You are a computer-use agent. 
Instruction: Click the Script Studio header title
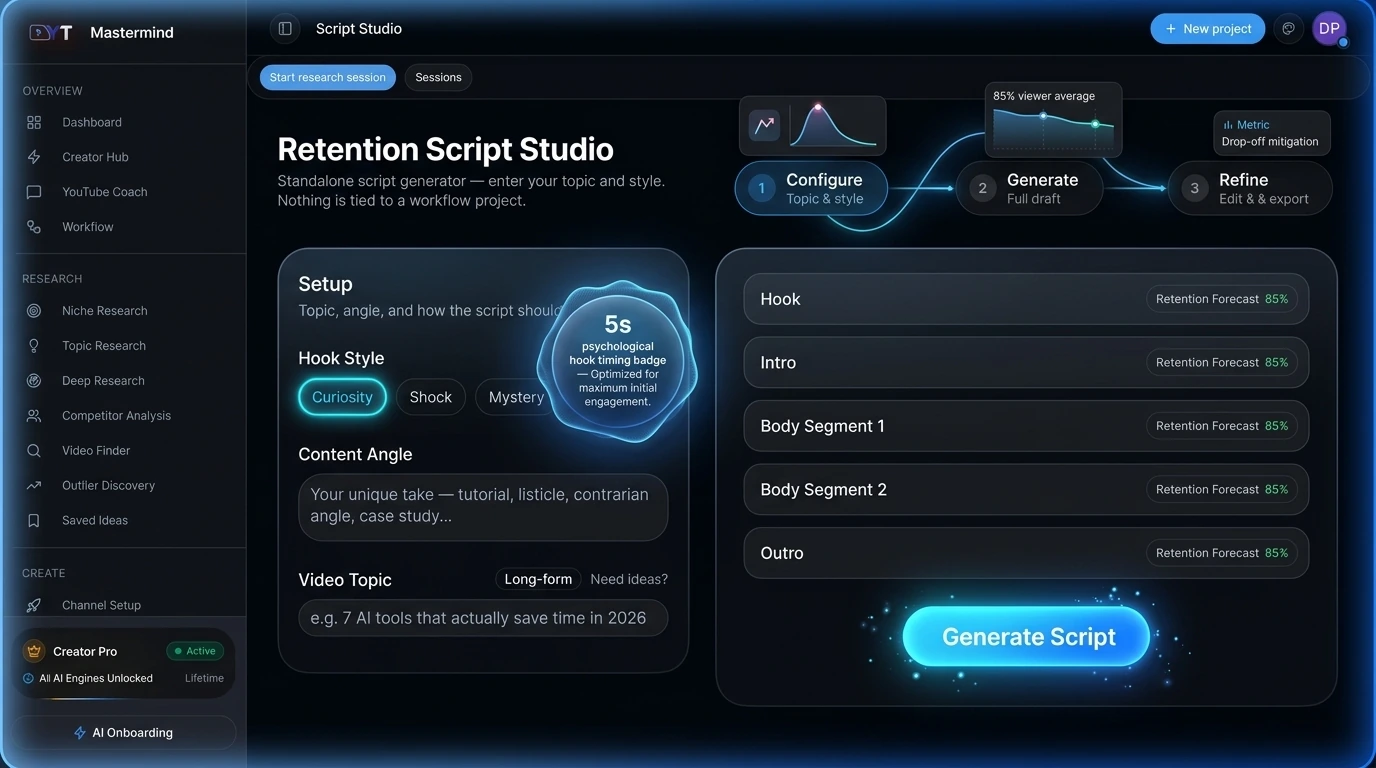(x=359, y=29)
